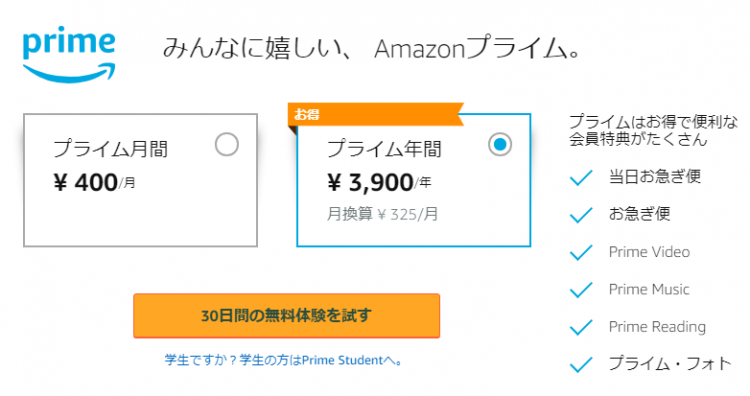The image size is (750, 396).
Task: Click checkmark beside Prime Music
Action: tap(581, 289)
